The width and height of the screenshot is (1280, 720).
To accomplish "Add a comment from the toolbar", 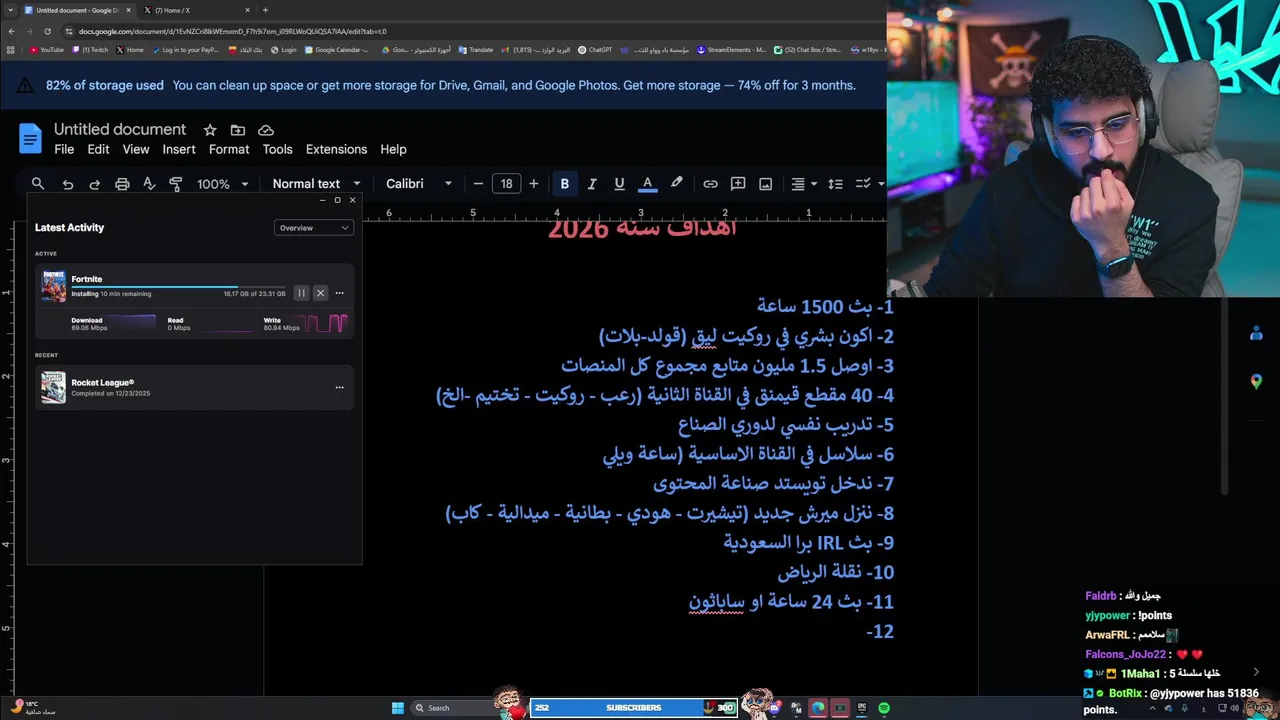I will tap(738, 184).
